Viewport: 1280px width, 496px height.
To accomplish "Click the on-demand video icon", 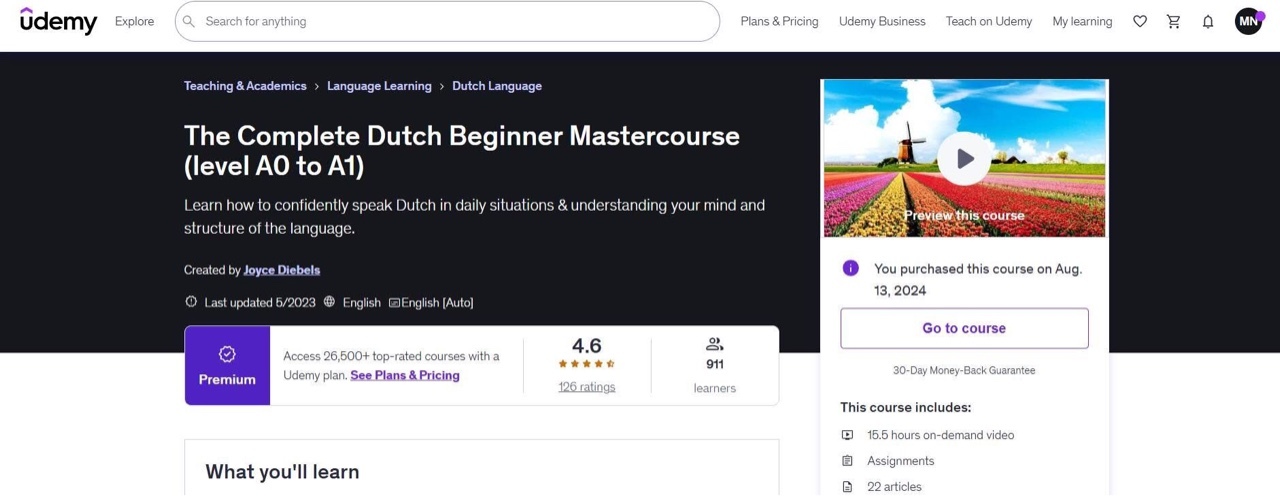I will pos(848,435).
